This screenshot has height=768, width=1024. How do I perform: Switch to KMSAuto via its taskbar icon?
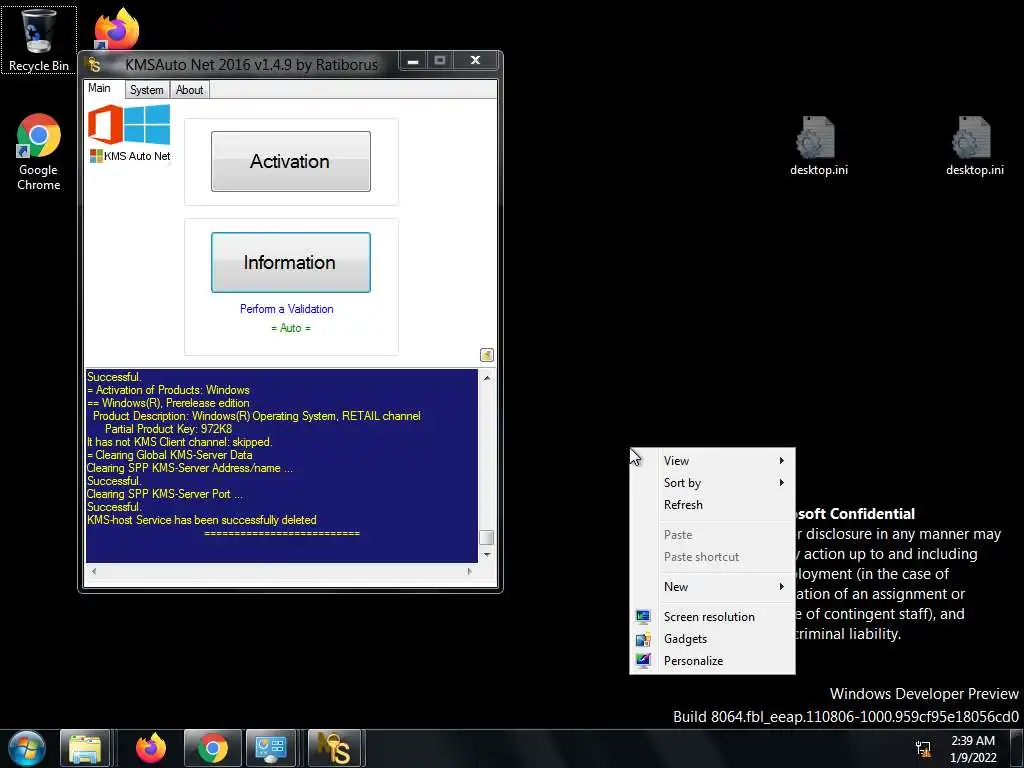(x=334, y=748)
